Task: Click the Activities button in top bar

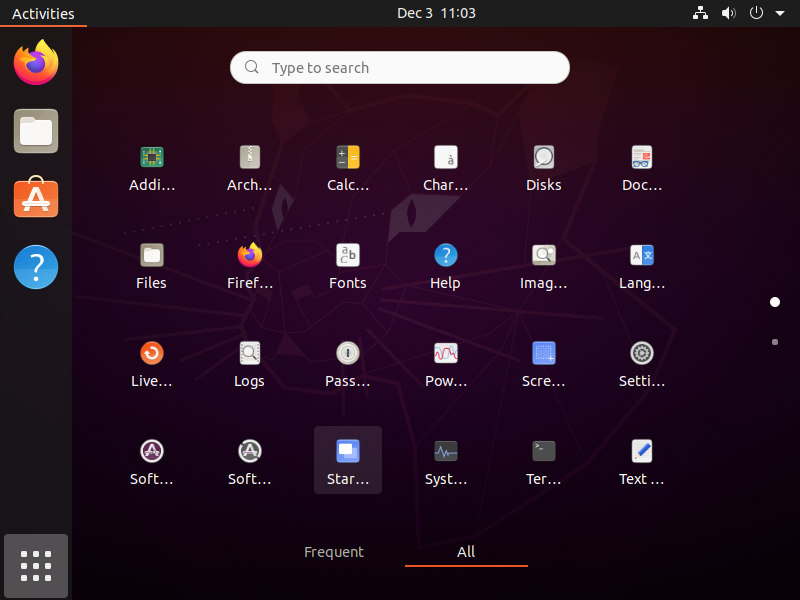Action: (43, 13)
